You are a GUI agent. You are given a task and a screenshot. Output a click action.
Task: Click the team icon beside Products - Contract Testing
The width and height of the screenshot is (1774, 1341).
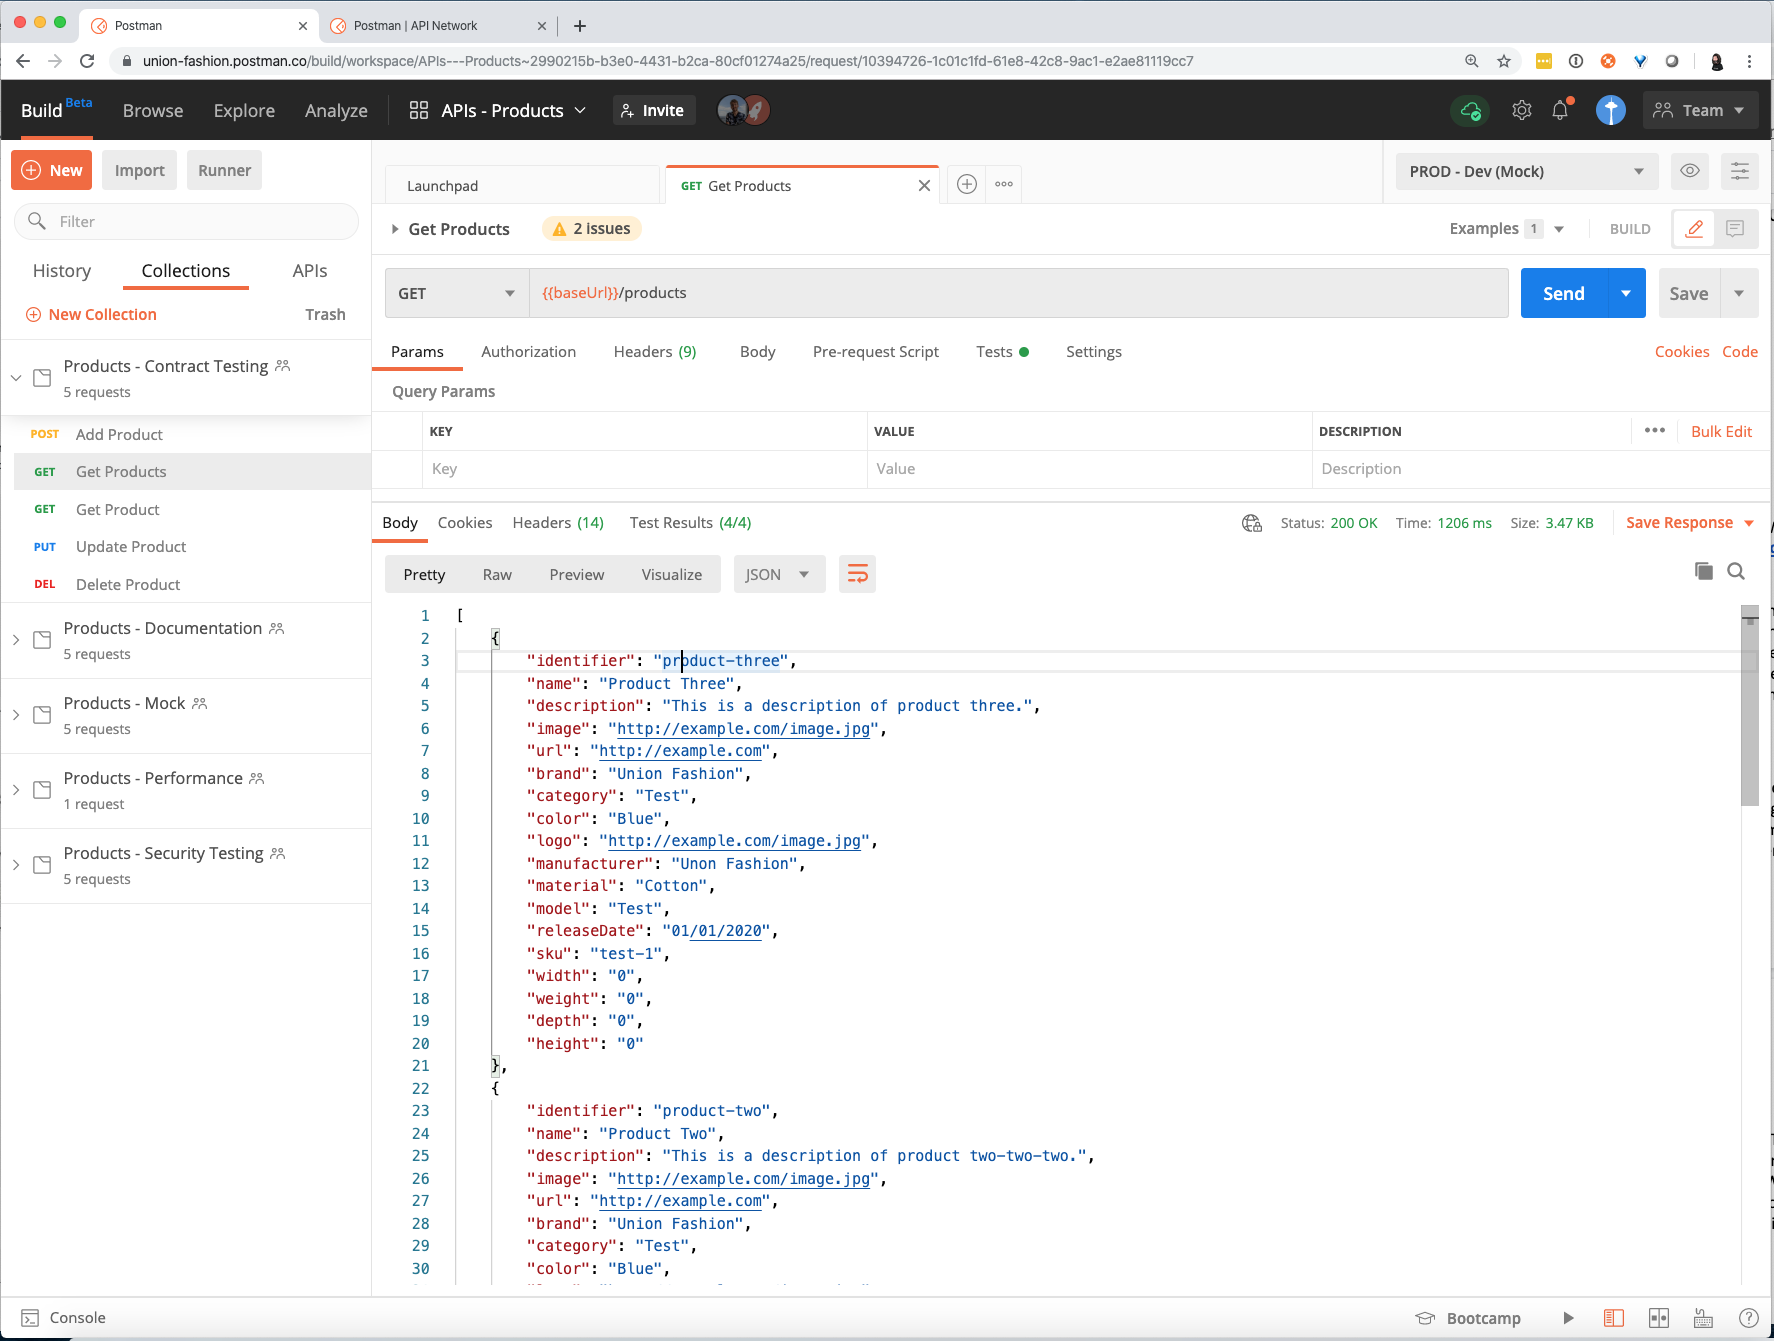pyautogui.click(x=283, y=366)
